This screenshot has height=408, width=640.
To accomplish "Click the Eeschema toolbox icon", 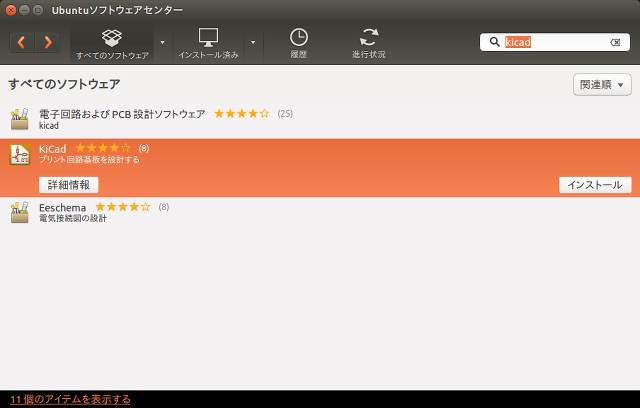I will click(20, 212).
